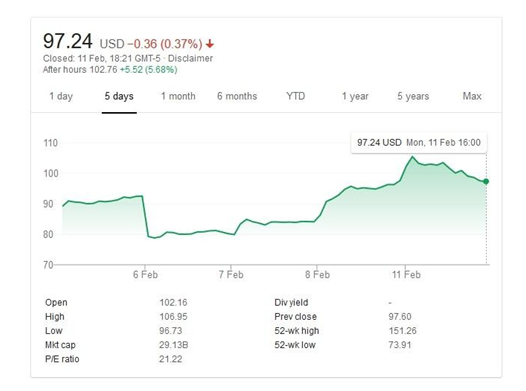Click the 97.24 USD chart tooltip
The width and height of the screenshot is (526, 391).
point(419,143)
